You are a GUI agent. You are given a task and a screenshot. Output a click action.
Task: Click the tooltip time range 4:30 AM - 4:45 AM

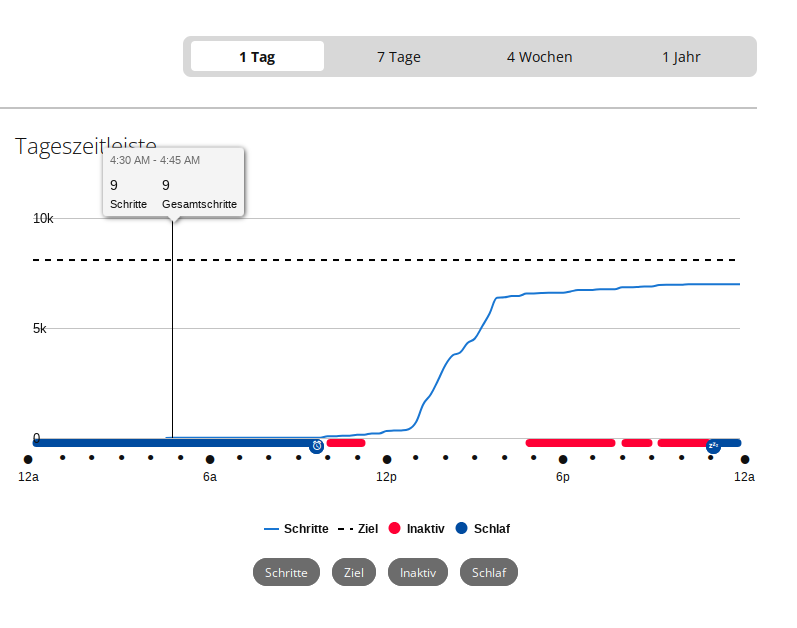coord(155,160)
